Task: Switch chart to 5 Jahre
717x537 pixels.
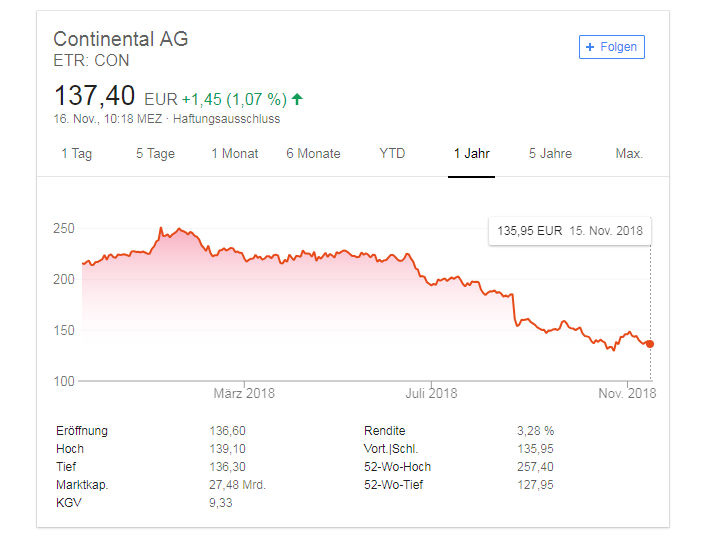Action: tap(550, 154)
